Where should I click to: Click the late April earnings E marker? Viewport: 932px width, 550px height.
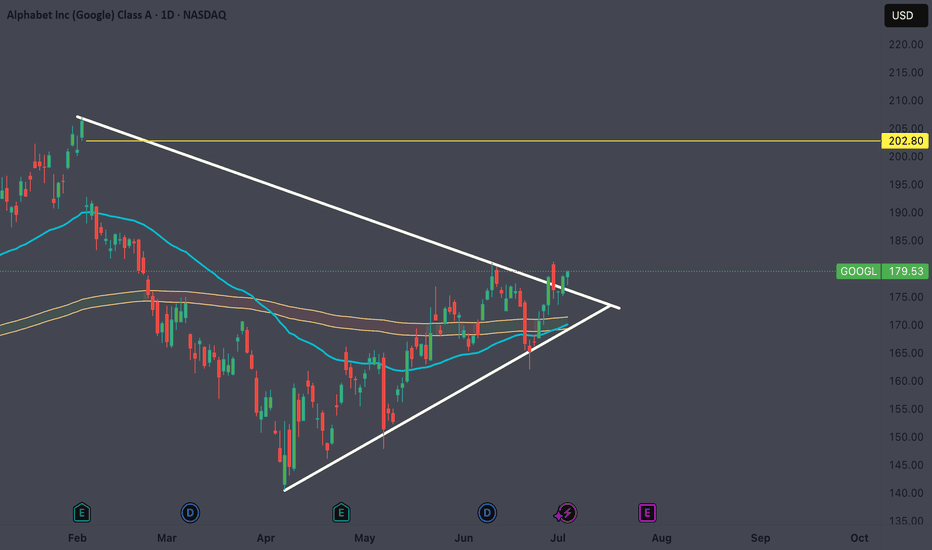[341, 513]
